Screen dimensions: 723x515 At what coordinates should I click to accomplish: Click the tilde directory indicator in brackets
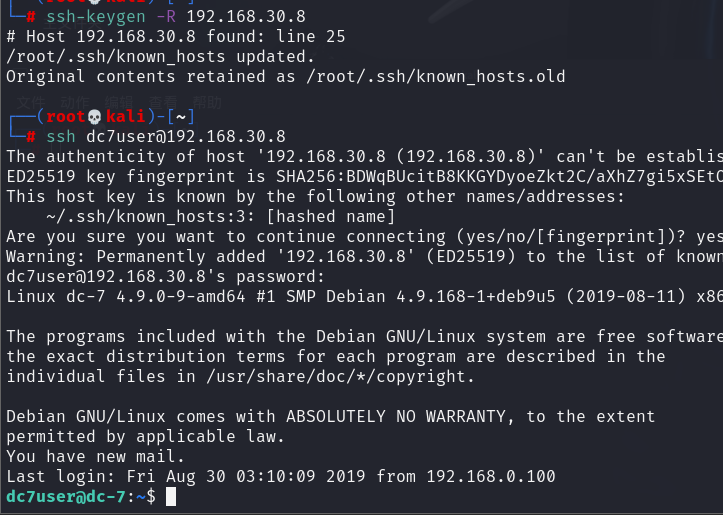click(181, 117)
